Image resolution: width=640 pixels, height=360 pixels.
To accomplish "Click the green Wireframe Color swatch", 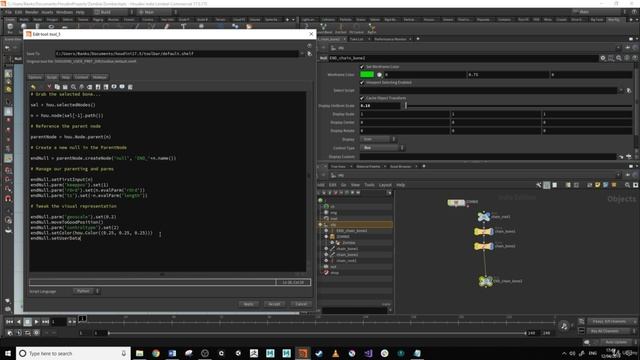I will click(x=367, y=74).
